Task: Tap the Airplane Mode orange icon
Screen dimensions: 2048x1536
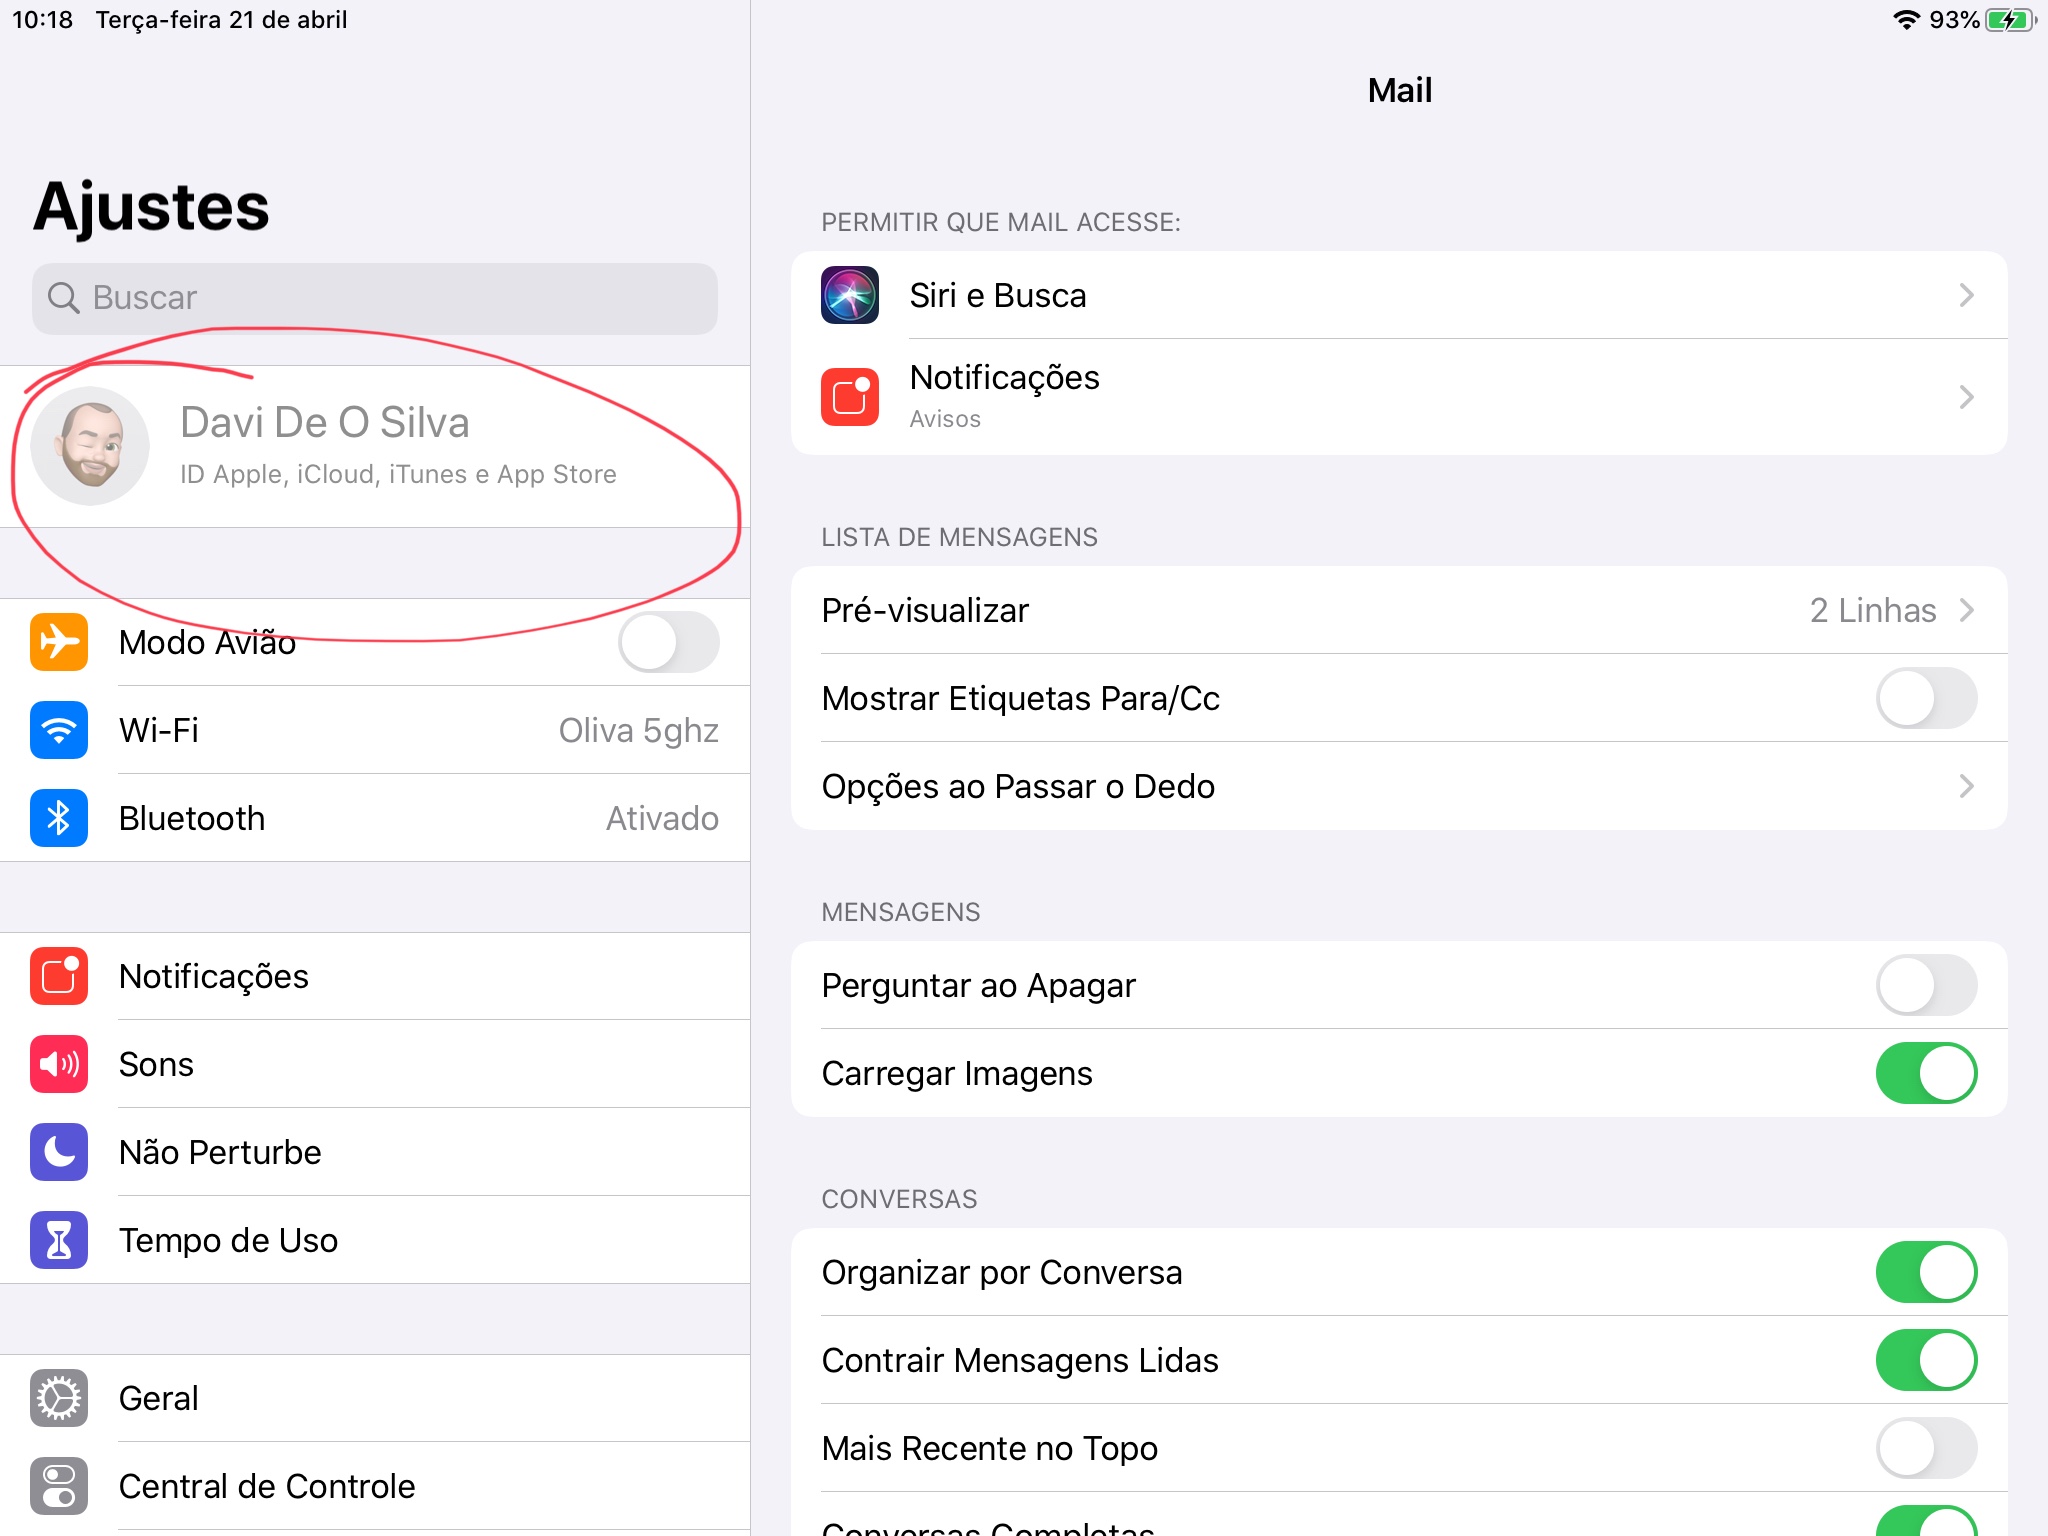Action: [59, 642]
